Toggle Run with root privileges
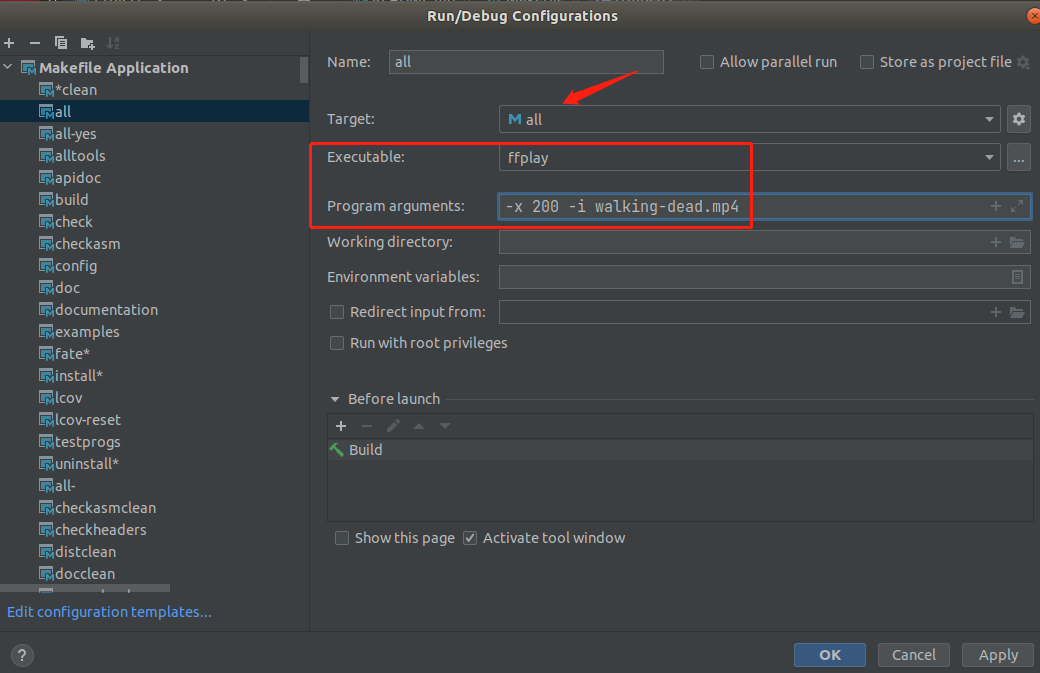Viewport: 1040px width, 673px height. [x=337, y=343]
